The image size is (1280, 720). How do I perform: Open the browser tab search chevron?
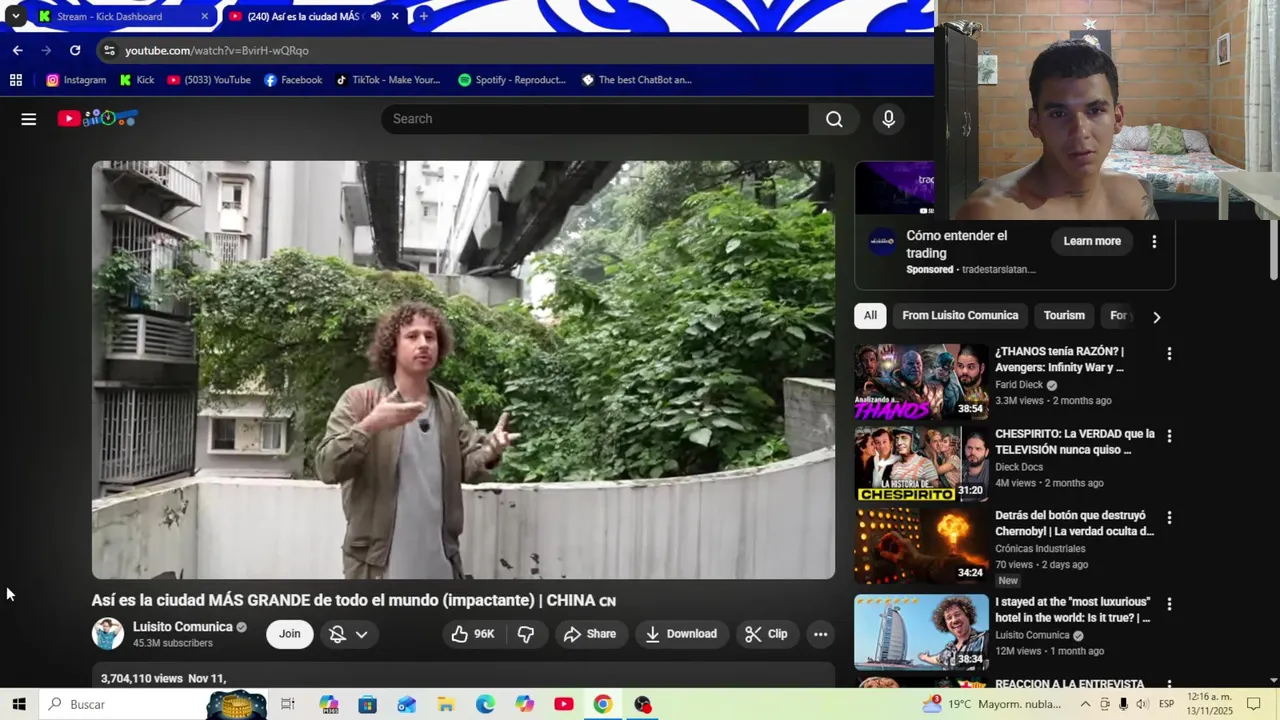15,16
